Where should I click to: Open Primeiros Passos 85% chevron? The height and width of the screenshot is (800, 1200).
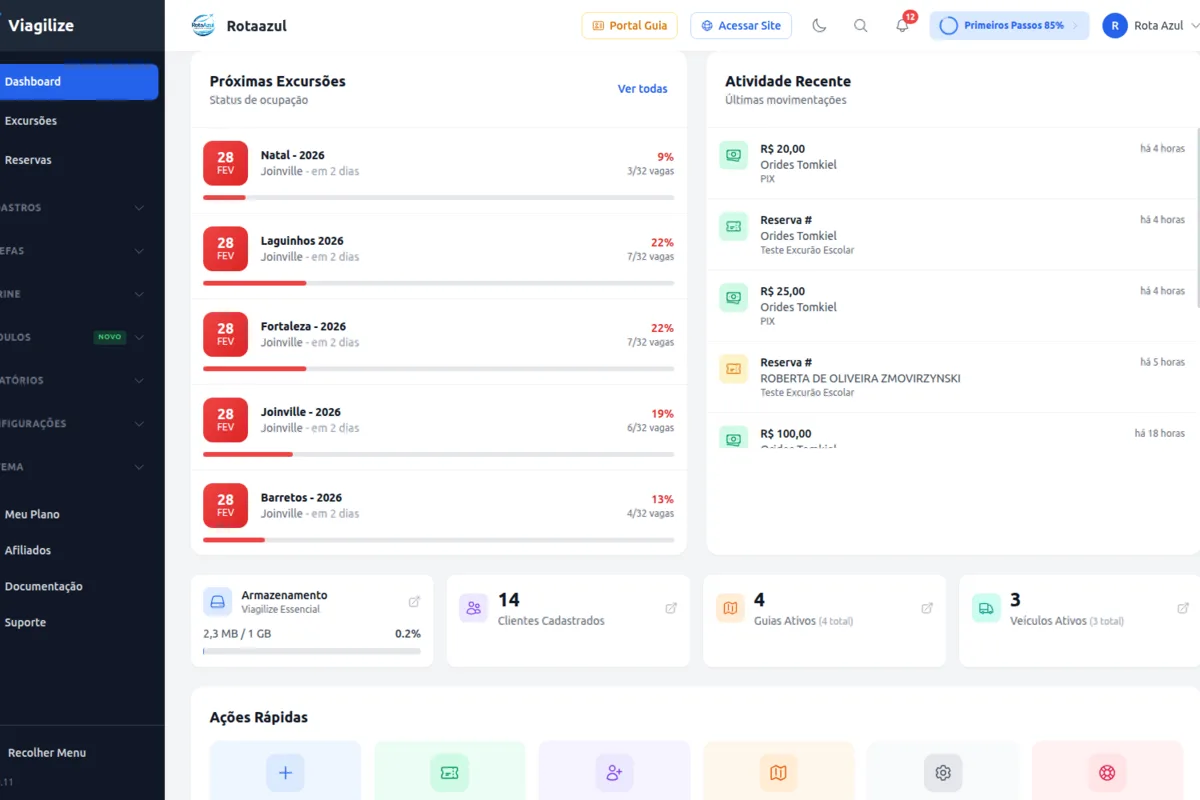tap(1075, 26)
